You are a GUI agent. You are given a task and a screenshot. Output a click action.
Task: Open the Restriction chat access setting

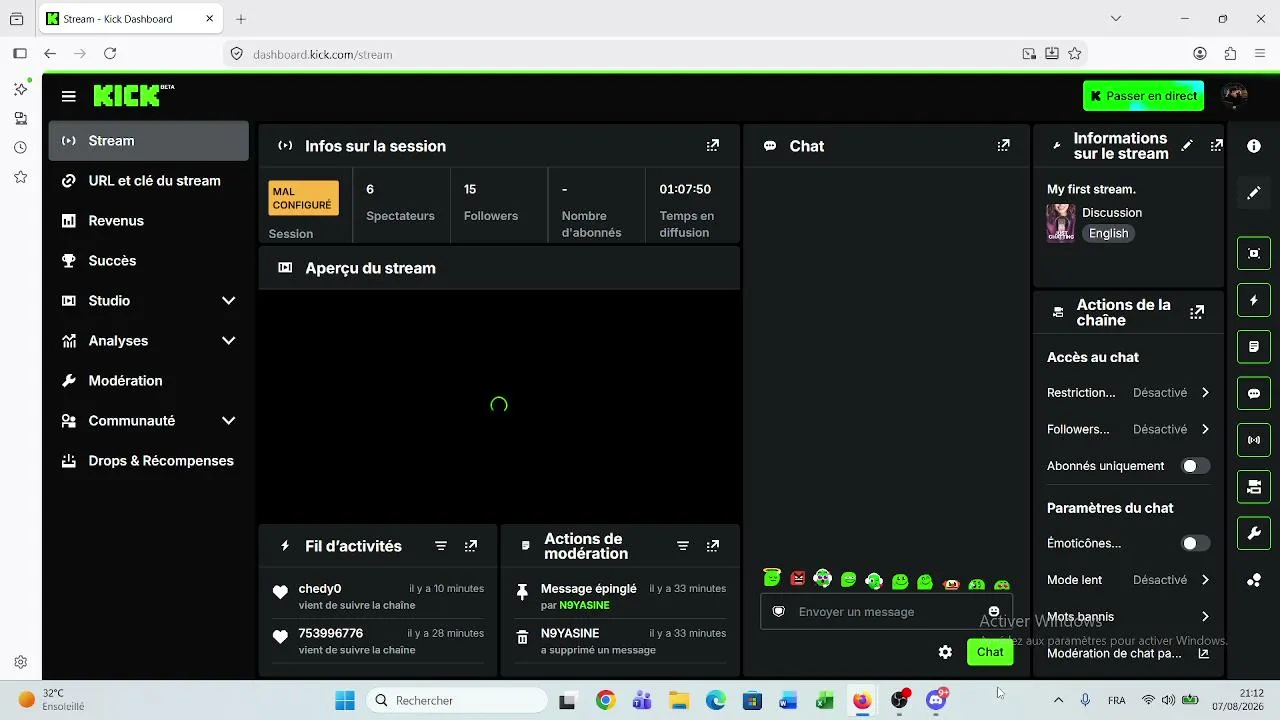(x=1129, y=393)
